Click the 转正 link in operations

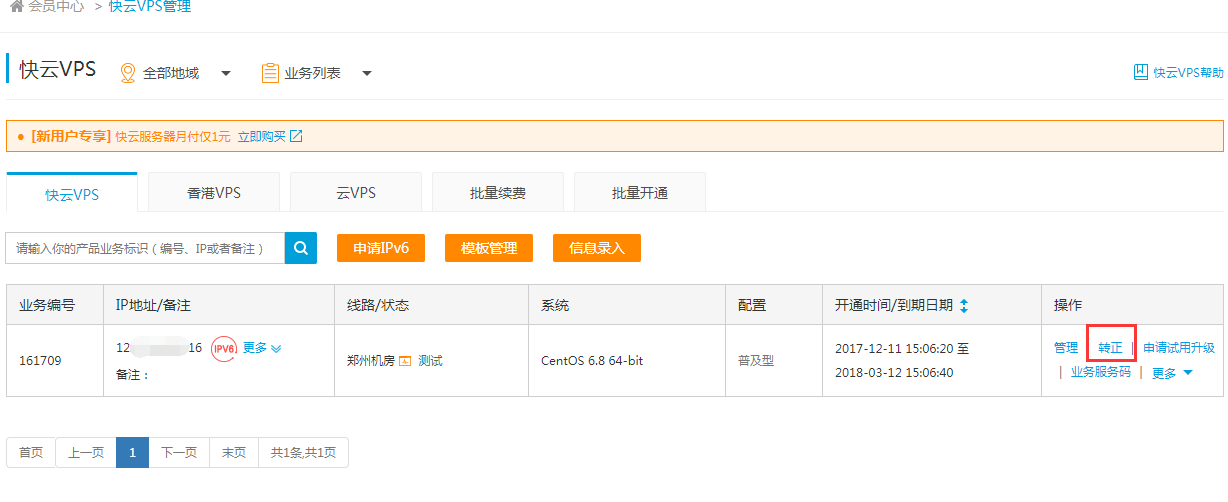point(1110,348)
